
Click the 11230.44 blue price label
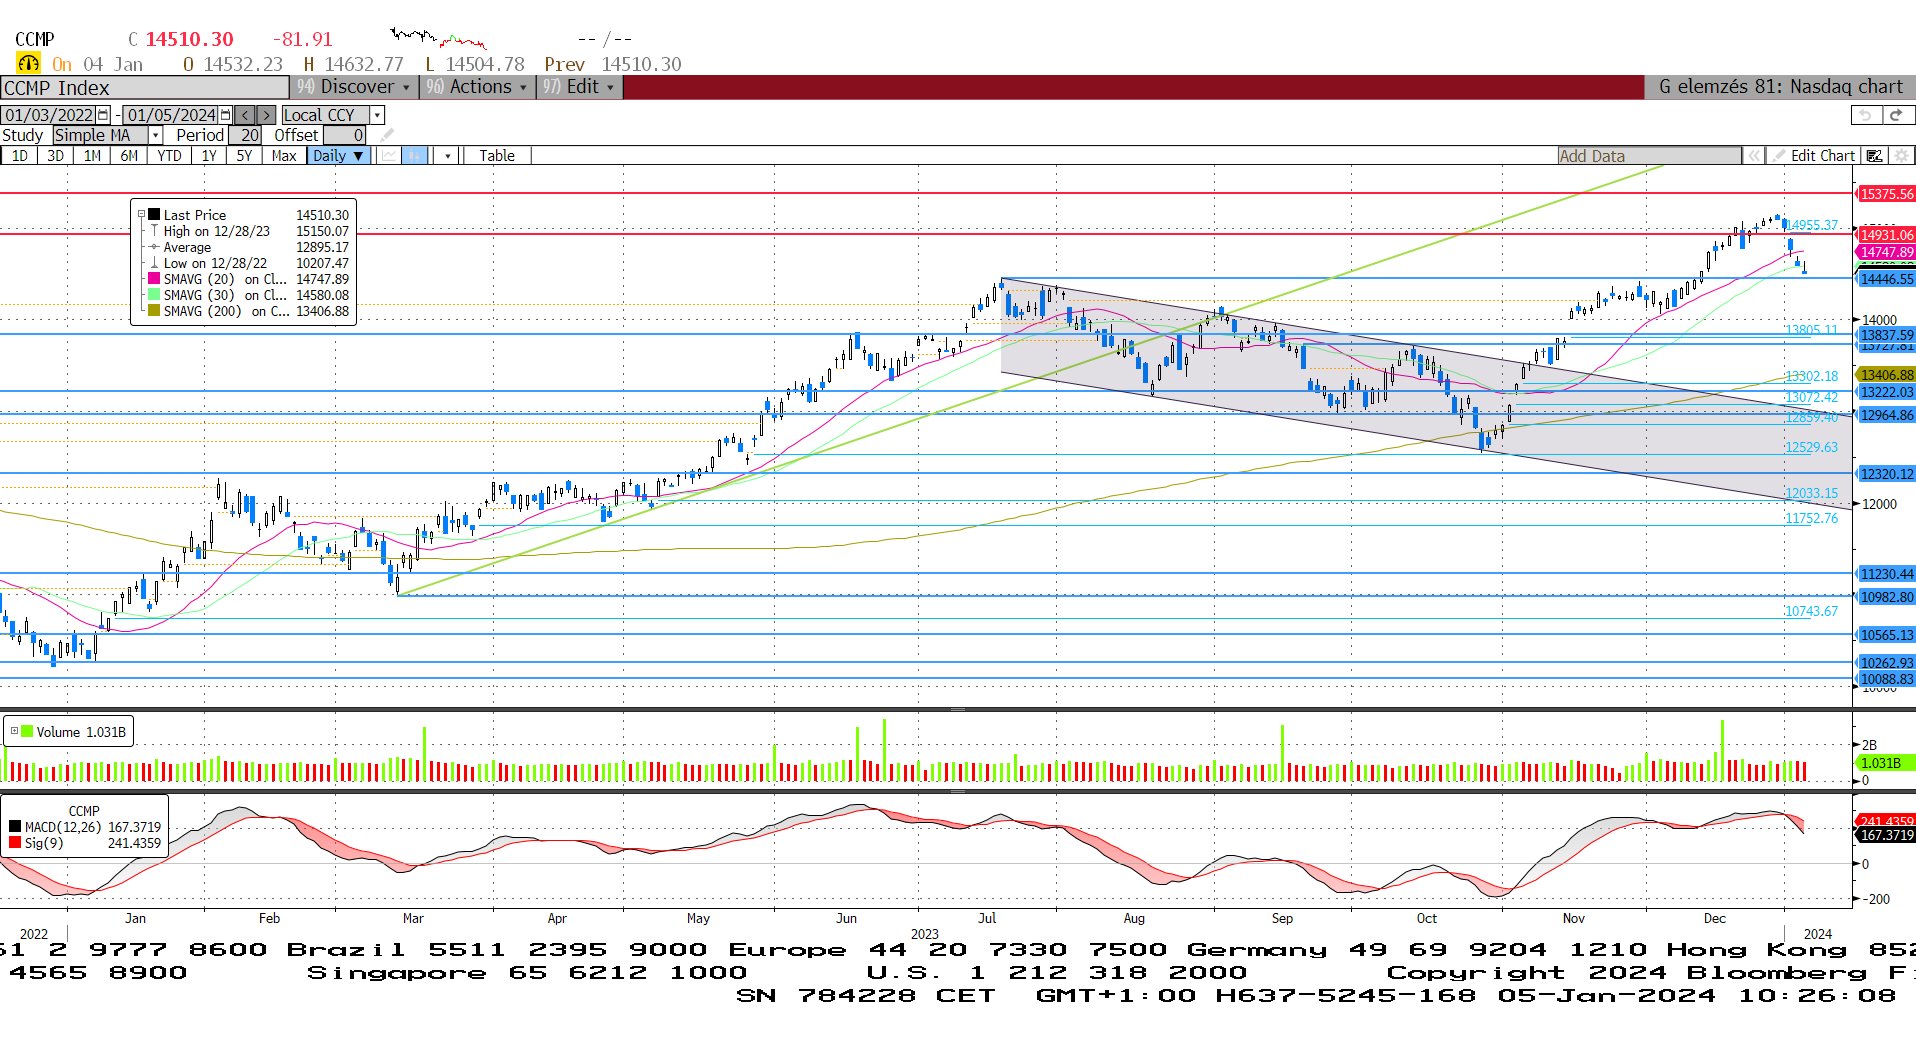[x=1886, y=574]
